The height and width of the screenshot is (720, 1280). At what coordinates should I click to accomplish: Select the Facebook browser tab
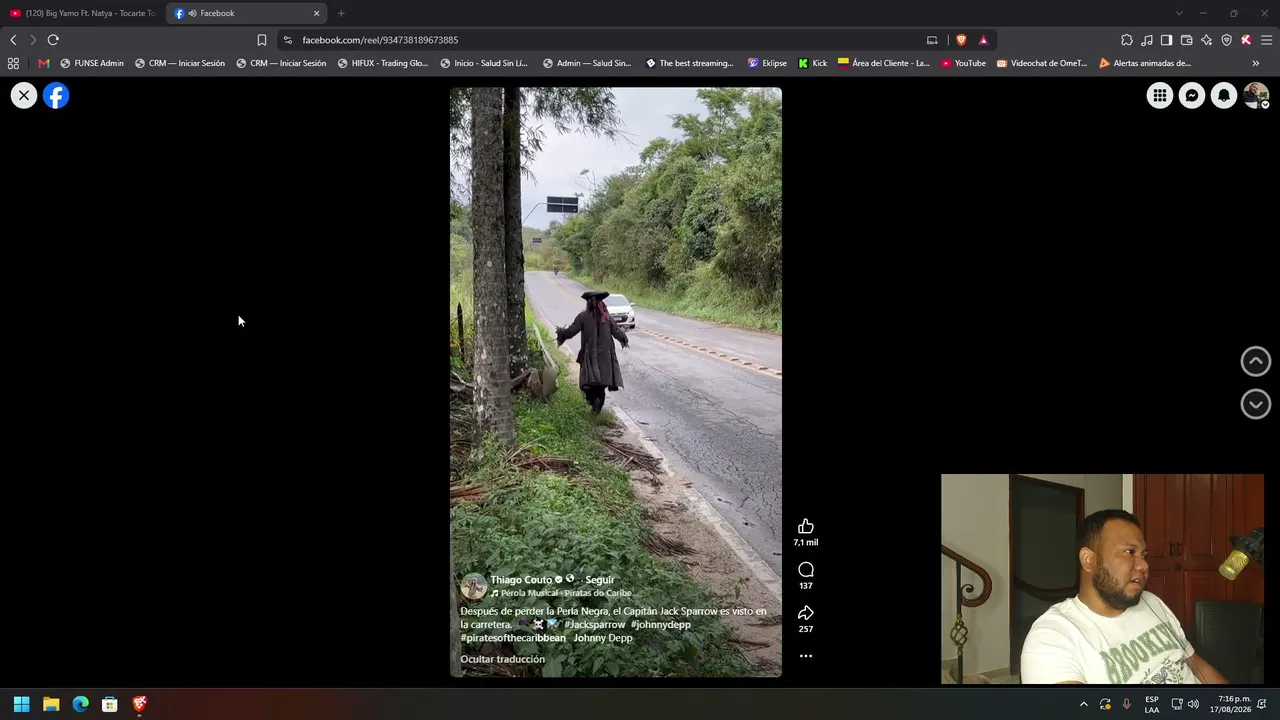point(247,13)
